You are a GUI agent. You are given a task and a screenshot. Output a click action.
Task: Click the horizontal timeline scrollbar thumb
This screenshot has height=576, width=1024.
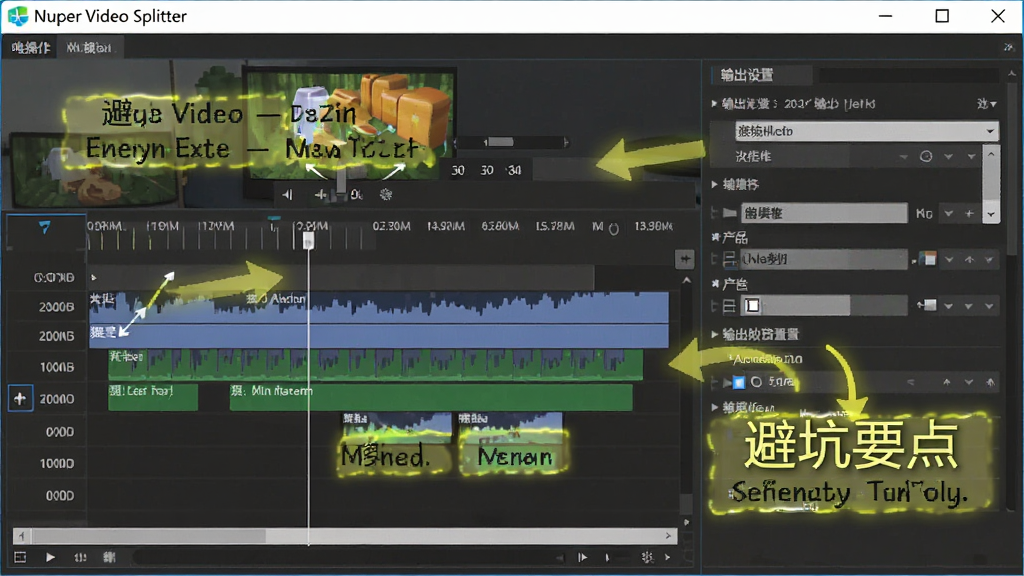(x=149, y=536)
